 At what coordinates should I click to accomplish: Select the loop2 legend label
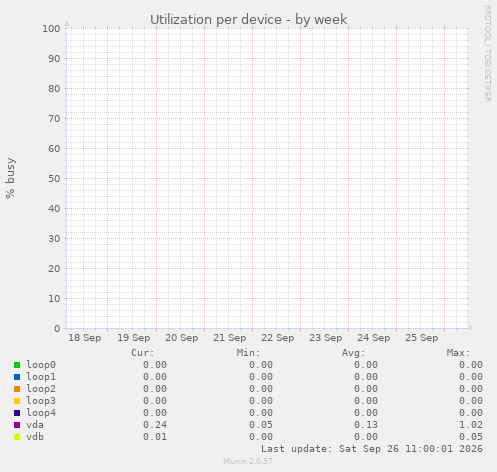click(x=41, y=389)
